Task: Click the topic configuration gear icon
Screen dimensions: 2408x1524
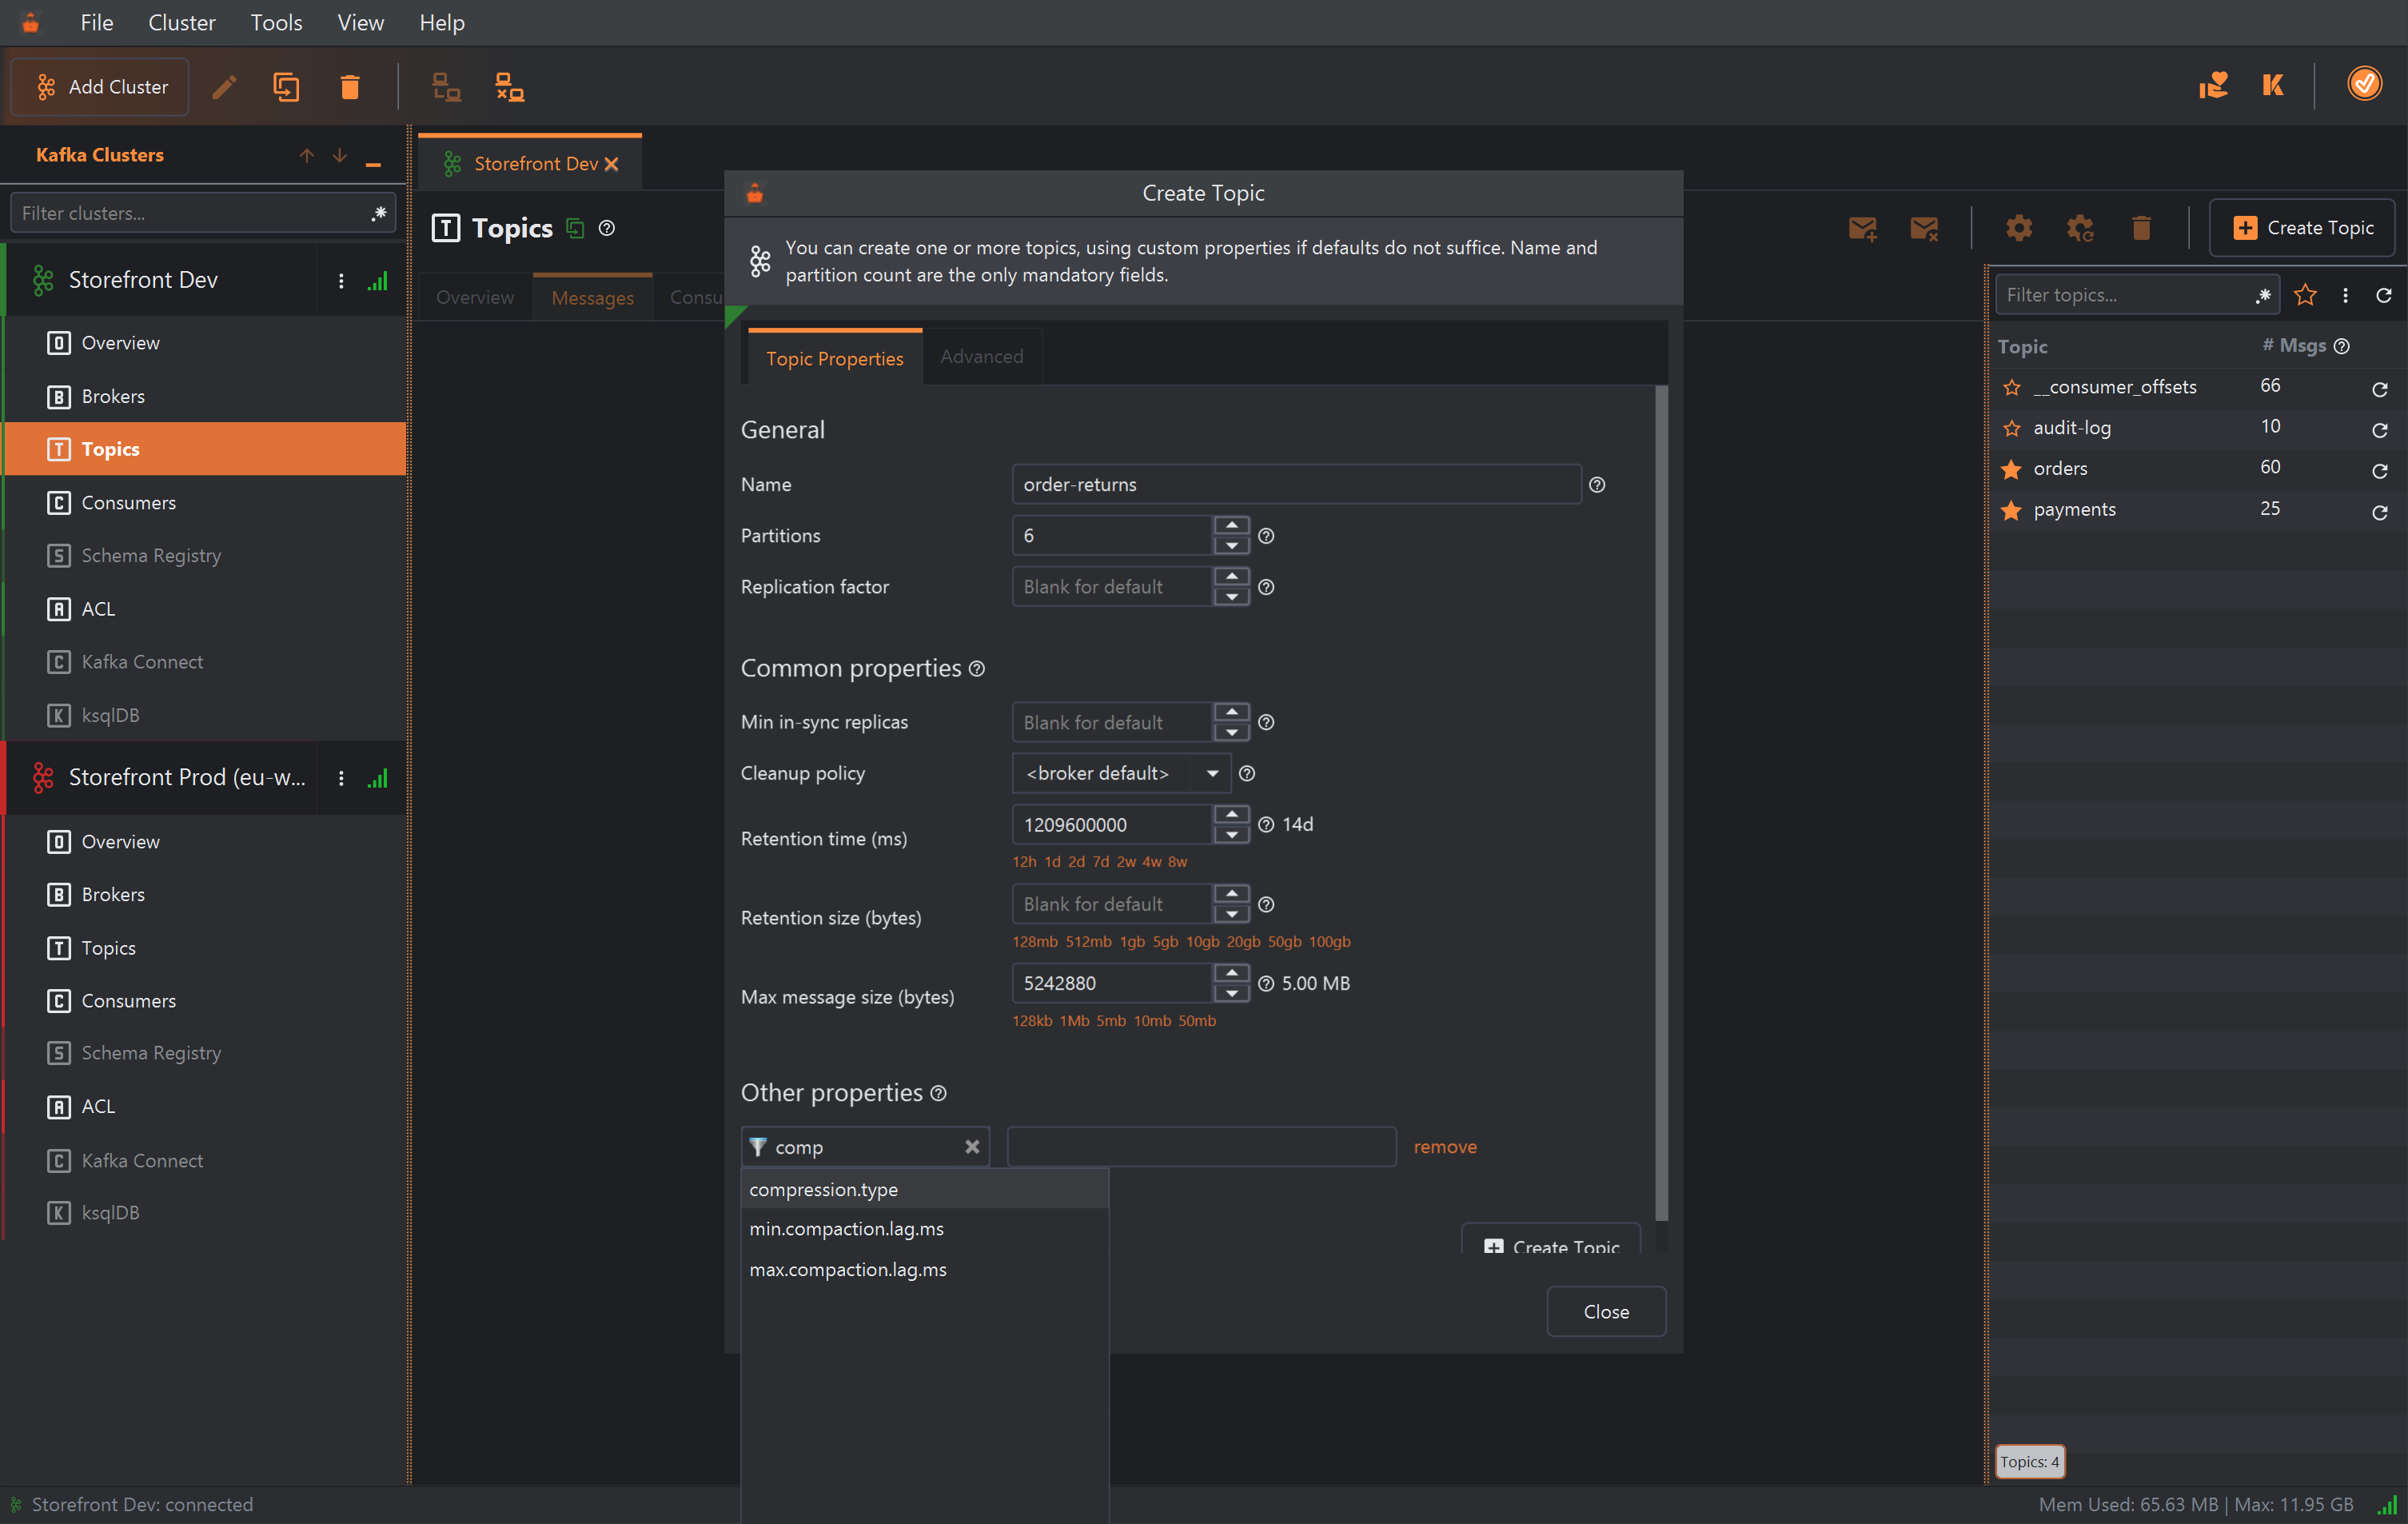Action: point(2019,228)
